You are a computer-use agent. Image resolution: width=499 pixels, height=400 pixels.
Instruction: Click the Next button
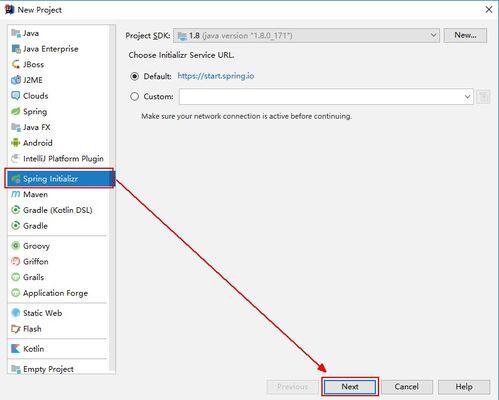coord(350,387)
